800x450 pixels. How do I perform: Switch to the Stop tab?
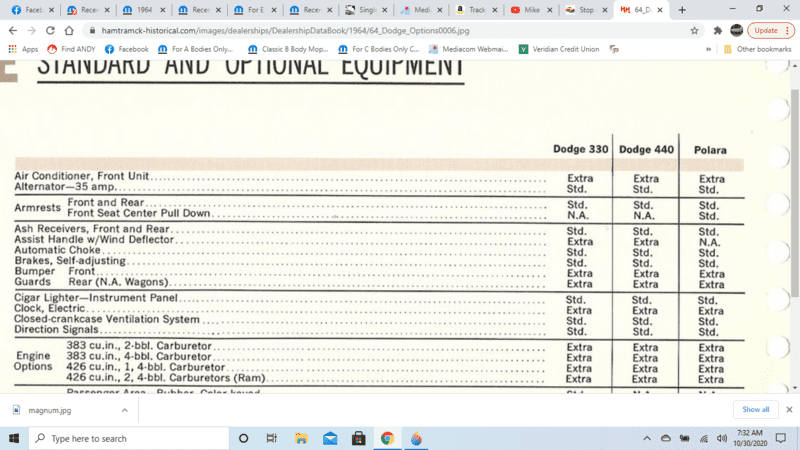pyautogui.click(x=587, y=10)
